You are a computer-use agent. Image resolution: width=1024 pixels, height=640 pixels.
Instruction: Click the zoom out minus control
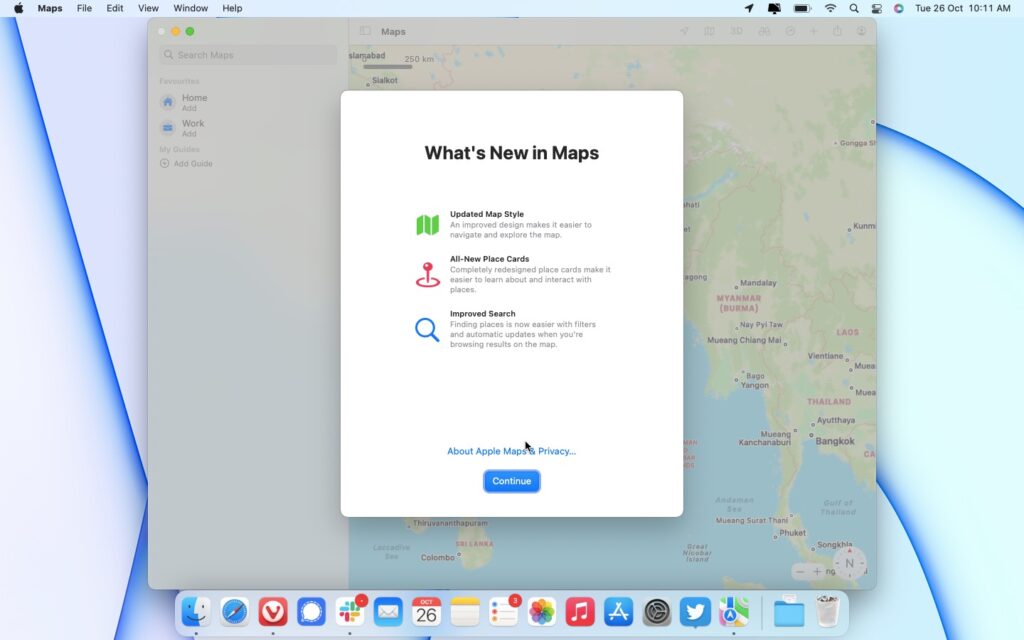800,570
